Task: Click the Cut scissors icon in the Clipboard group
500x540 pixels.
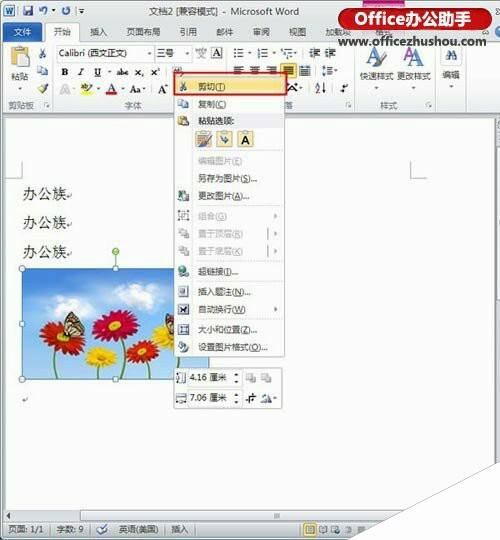Action: coord(42,53)
